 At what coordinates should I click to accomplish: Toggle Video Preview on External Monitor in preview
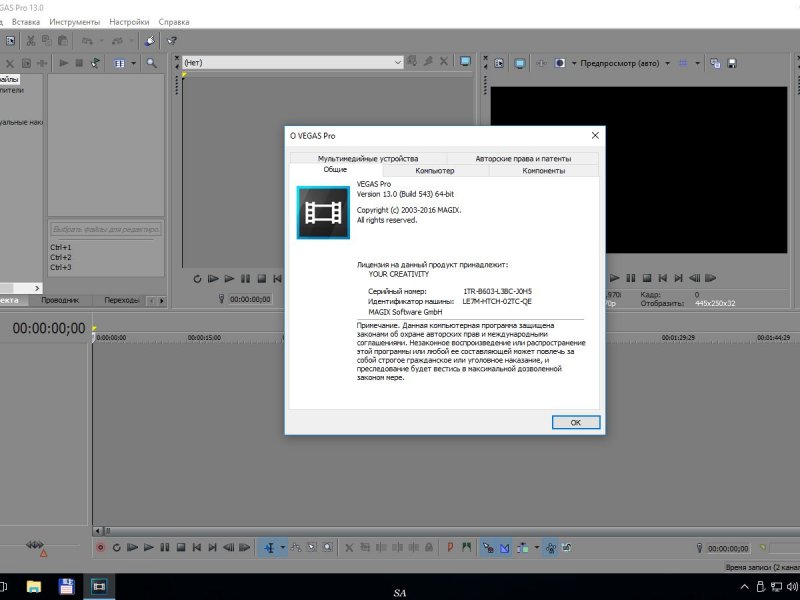519,63
